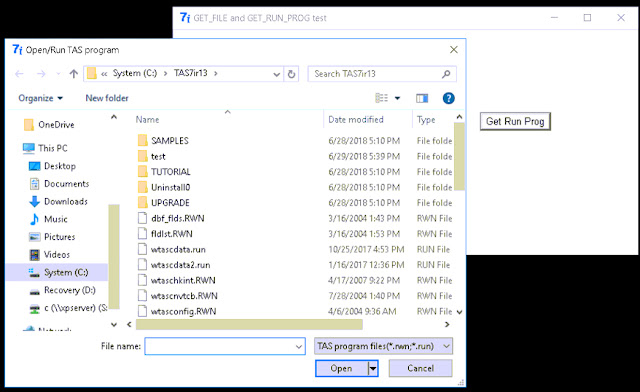Click the Cancel button
640x392 pixels.
point(420,368)
